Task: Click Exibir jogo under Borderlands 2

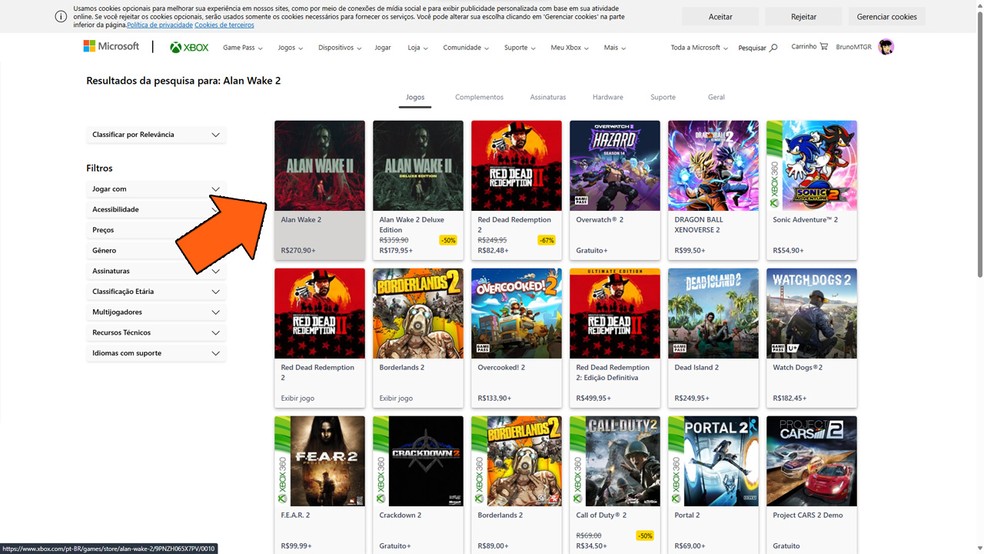Action: click(x=395, y=398)
